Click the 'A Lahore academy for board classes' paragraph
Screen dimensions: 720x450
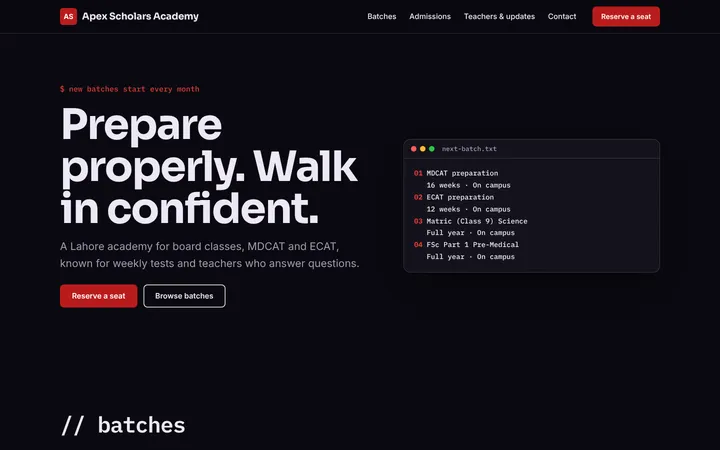pyautogui.click(x=209, y=255)
